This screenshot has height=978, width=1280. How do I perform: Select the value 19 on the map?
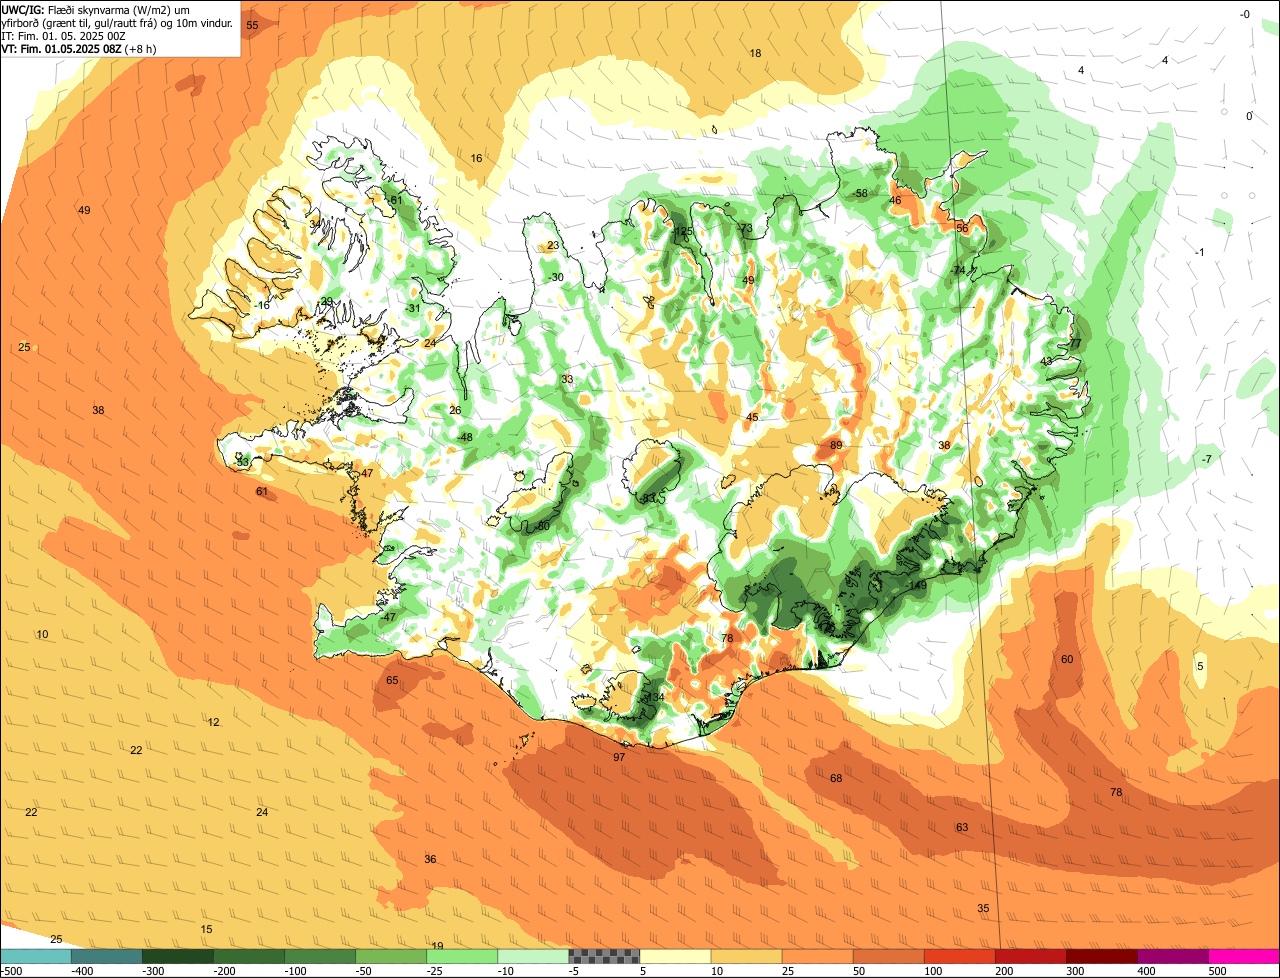[437, 945]
